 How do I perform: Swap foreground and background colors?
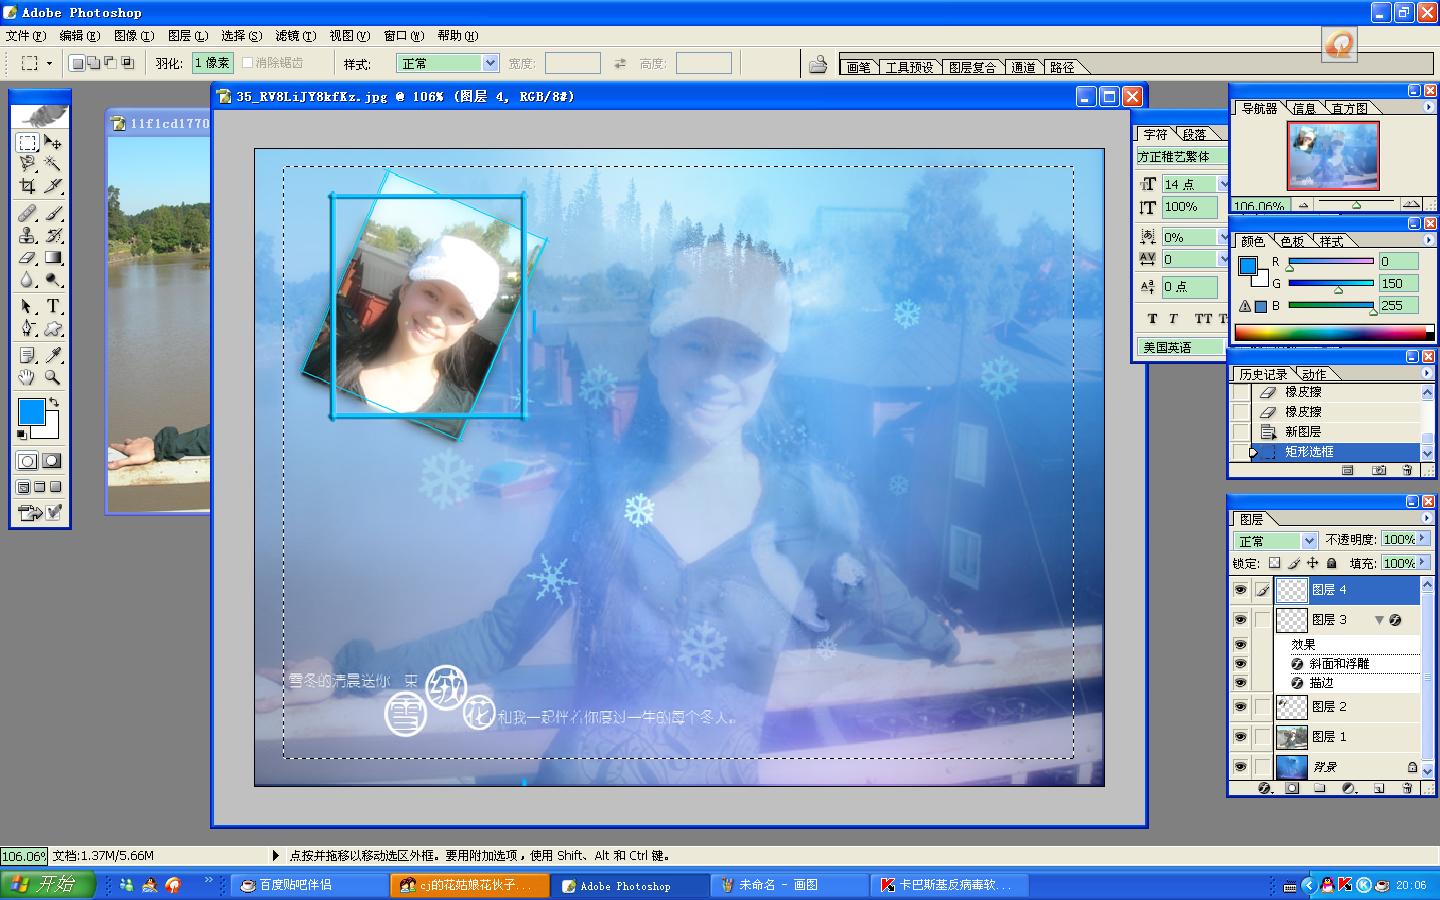tap(54, 402)
